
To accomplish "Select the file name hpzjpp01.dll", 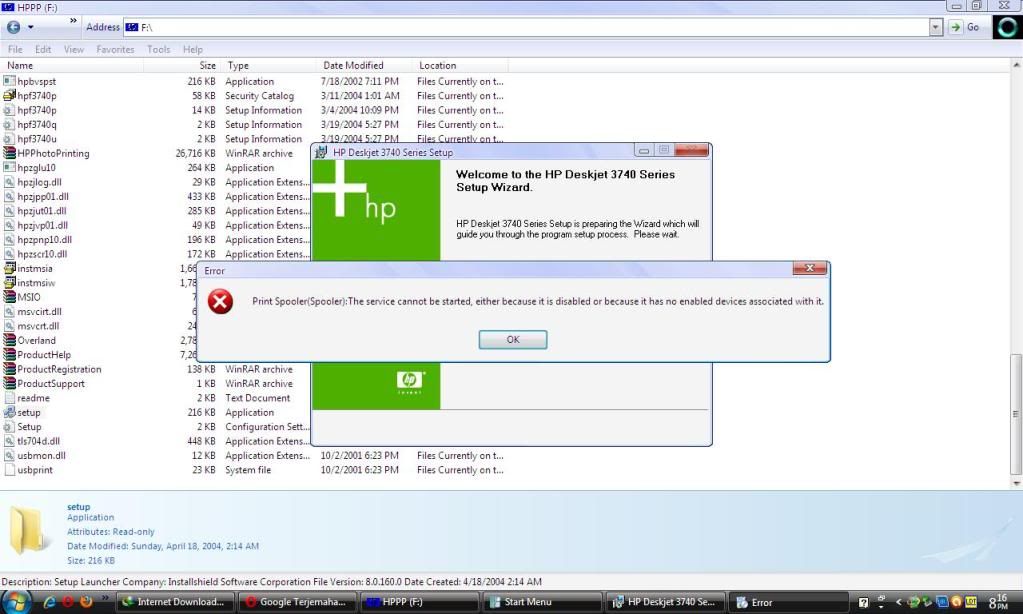I will click(x=42, y=196).
